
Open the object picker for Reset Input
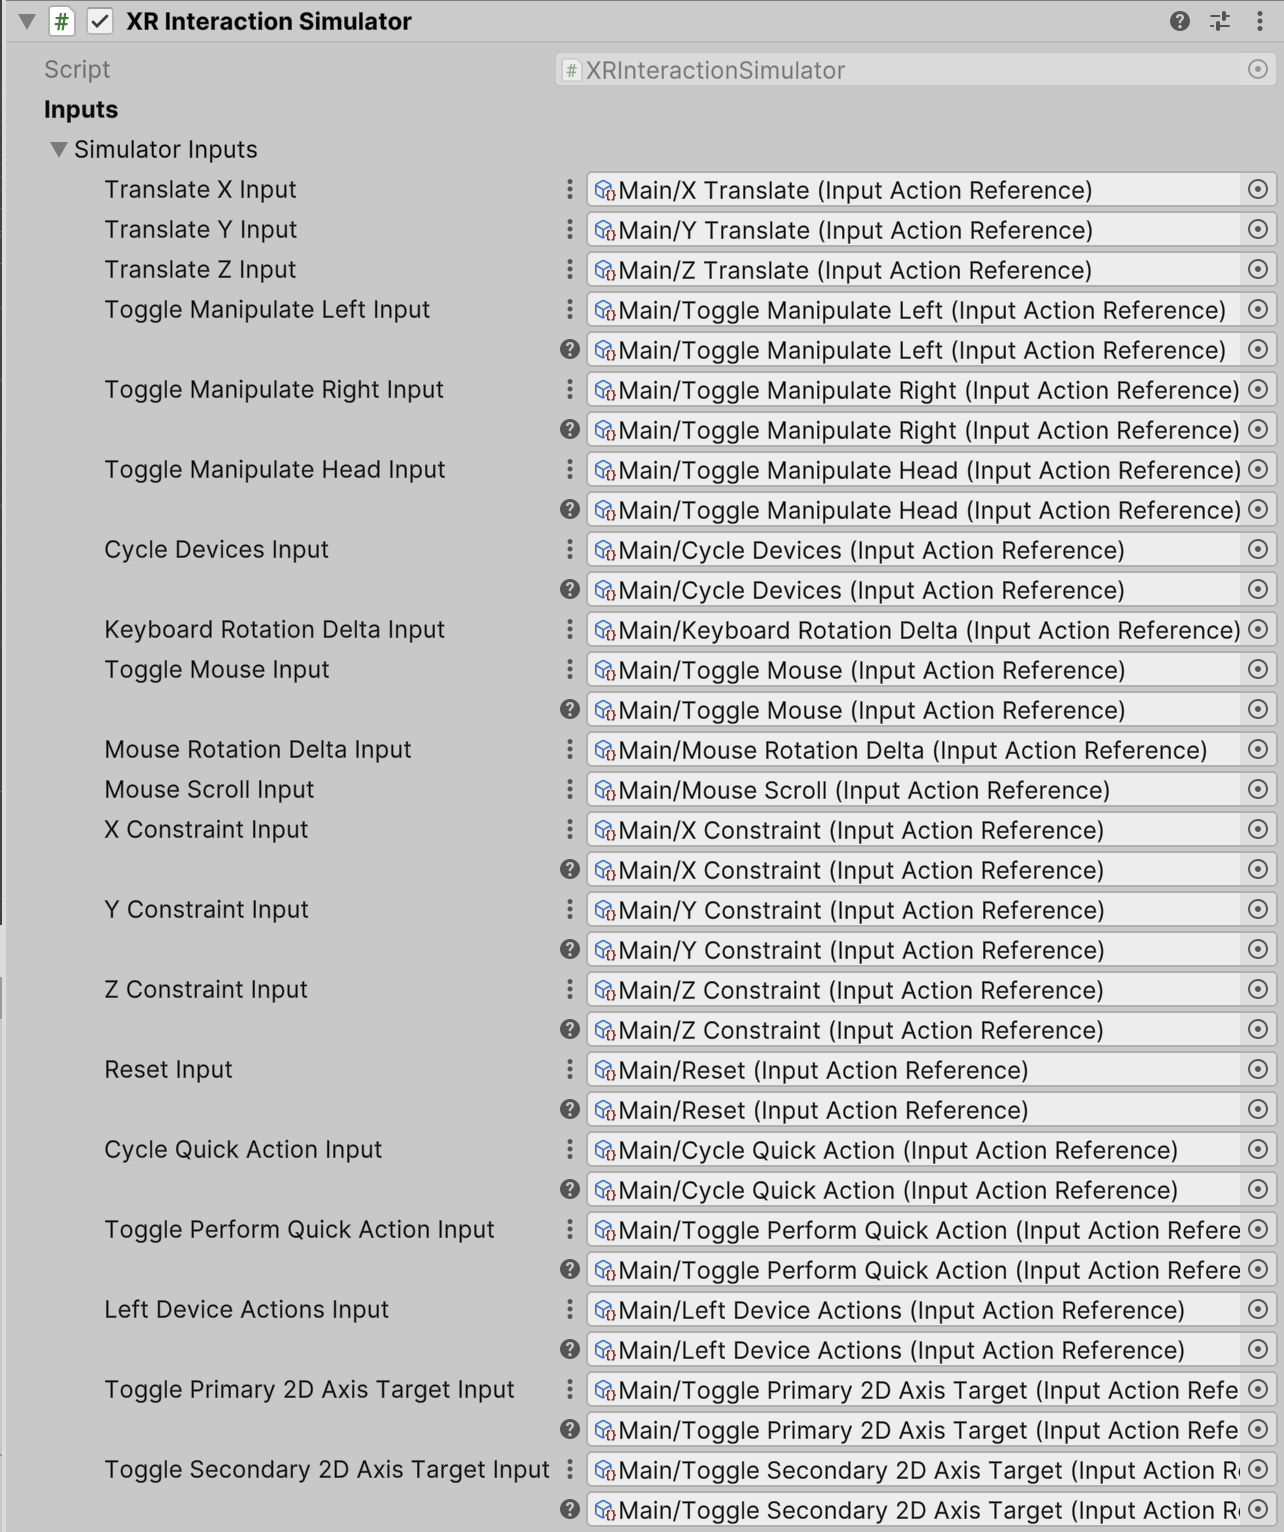(1258, 1070)
